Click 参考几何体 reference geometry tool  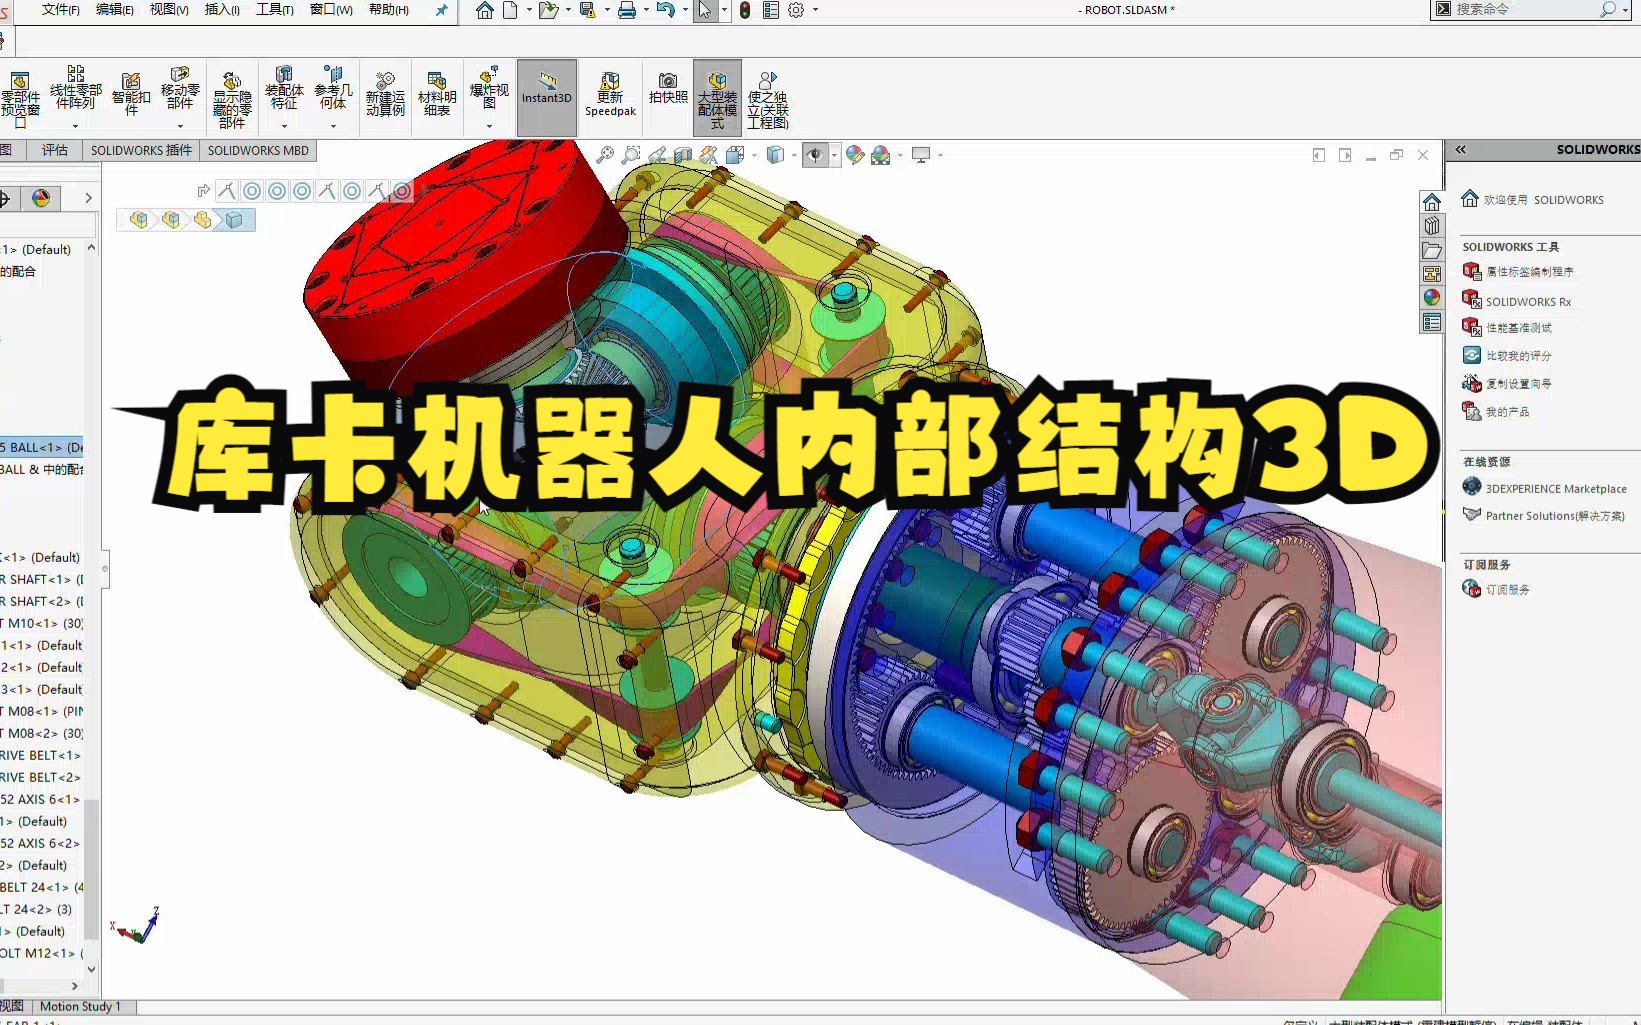coord(333,88)
